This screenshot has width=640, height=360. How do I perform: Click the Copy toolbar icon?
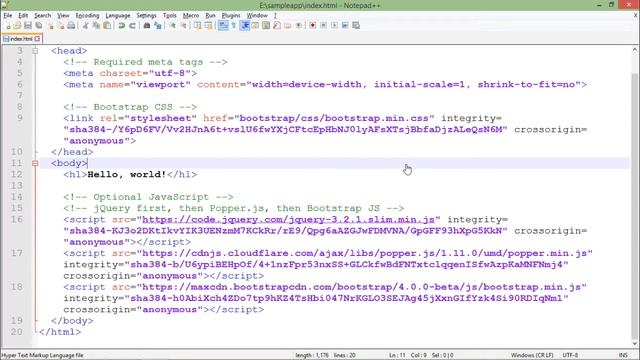click(x=96, y=25)
